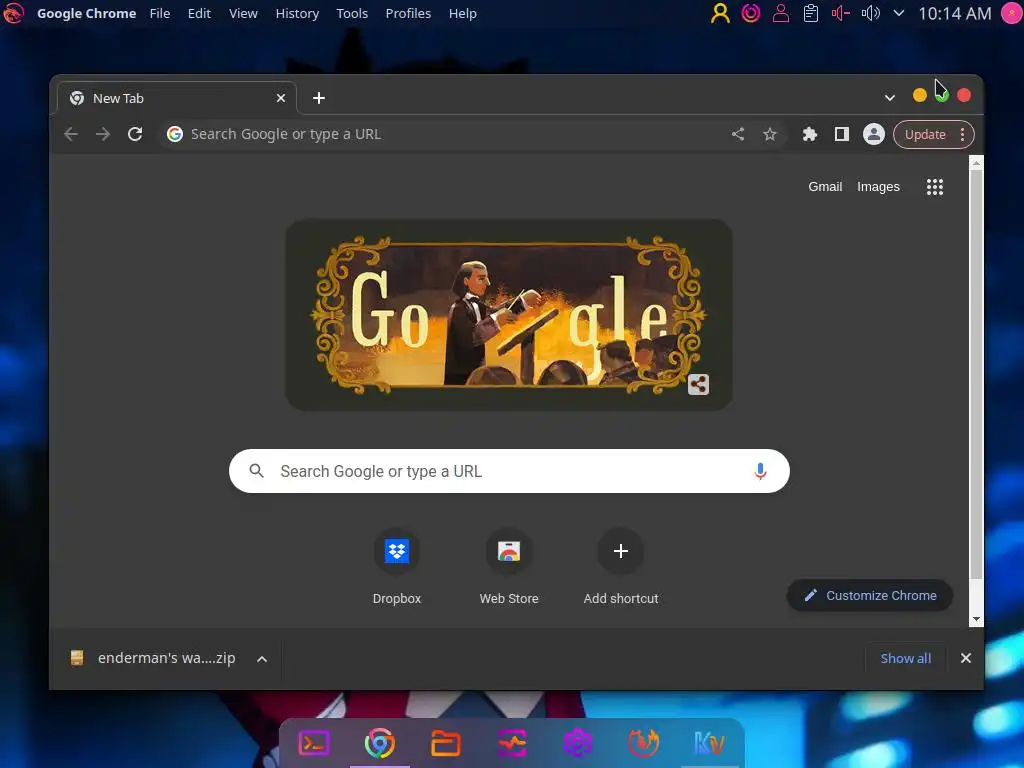
Task: Close the New Tab tab
Action: (x=281, y=98)
